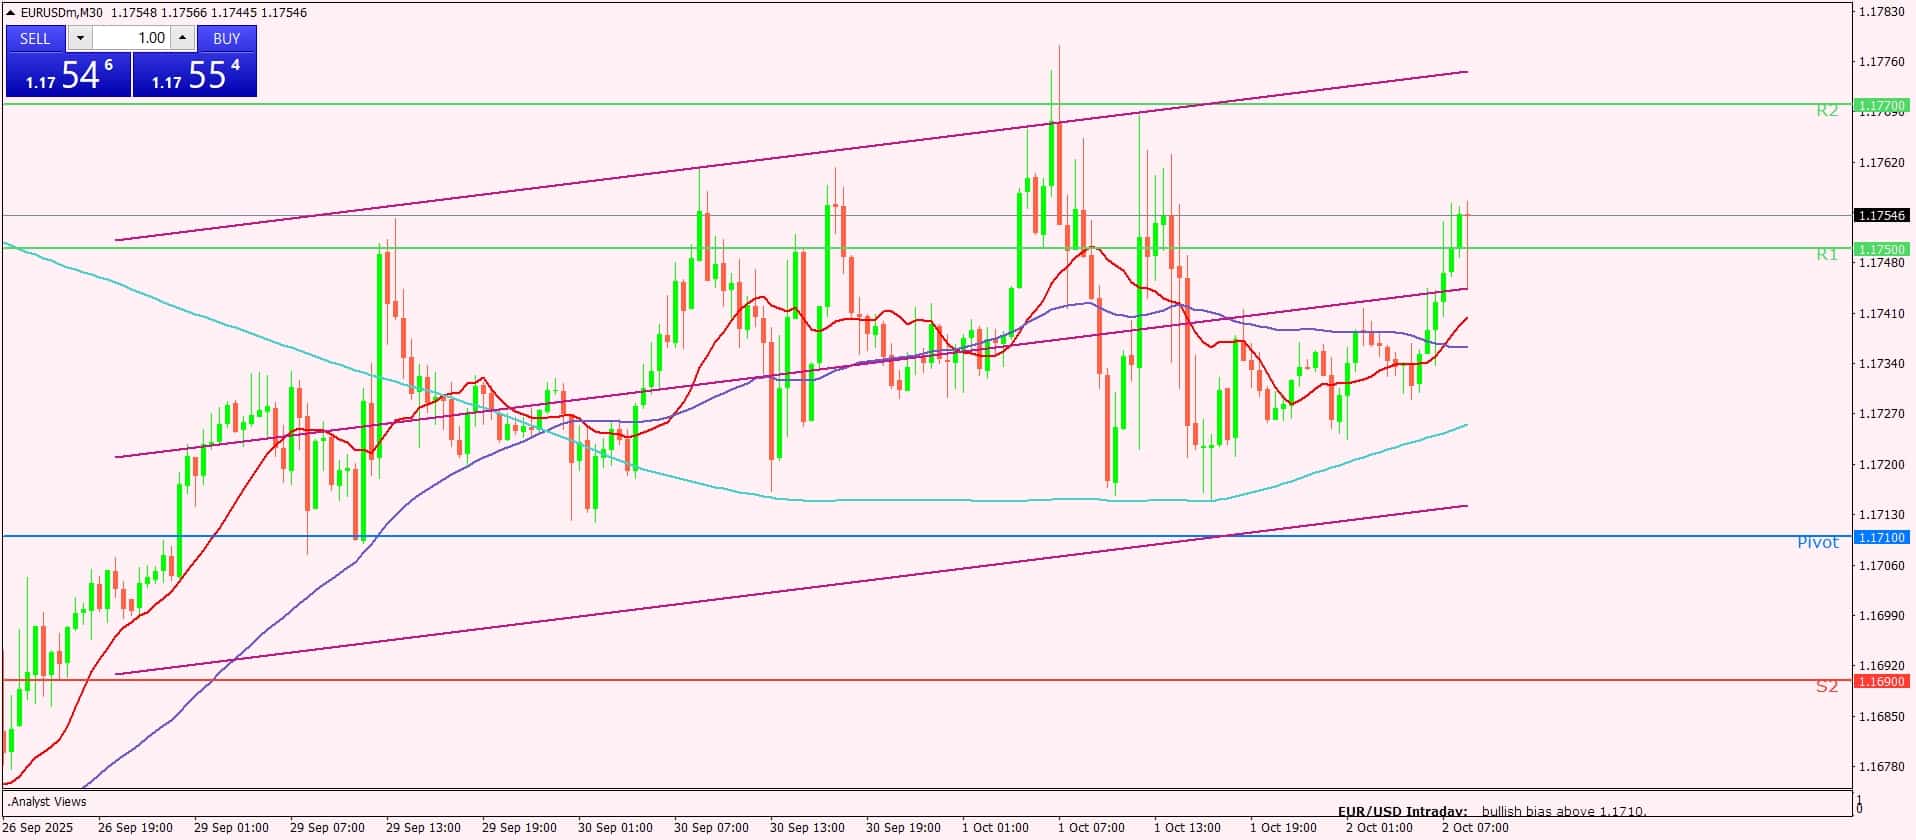Image resolution: width=1916 pixels, height=840 pixels.
Task: Click the 1 Oct 07:00 time marker
Action: tap(1091, 828)
